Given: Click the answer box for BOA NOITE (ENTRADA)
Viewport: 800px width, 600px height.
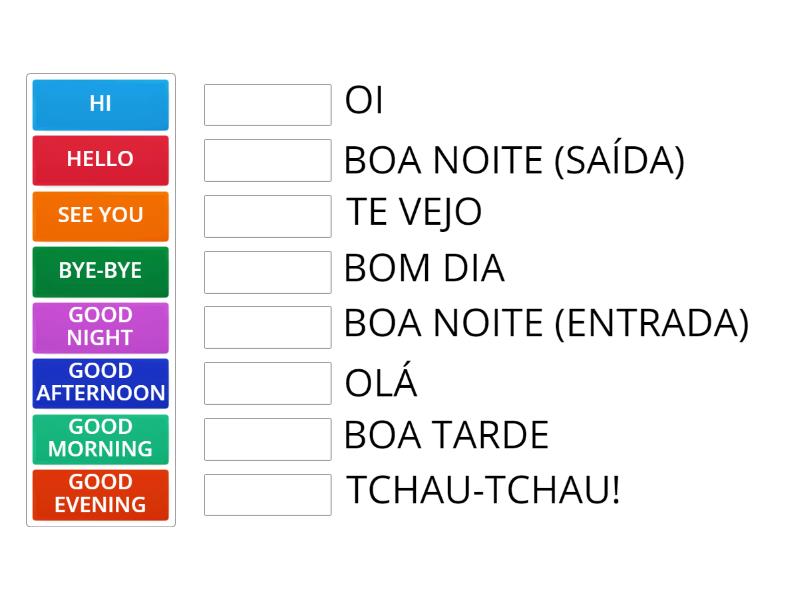Looking at the screenshot, I should click(267, 327).
